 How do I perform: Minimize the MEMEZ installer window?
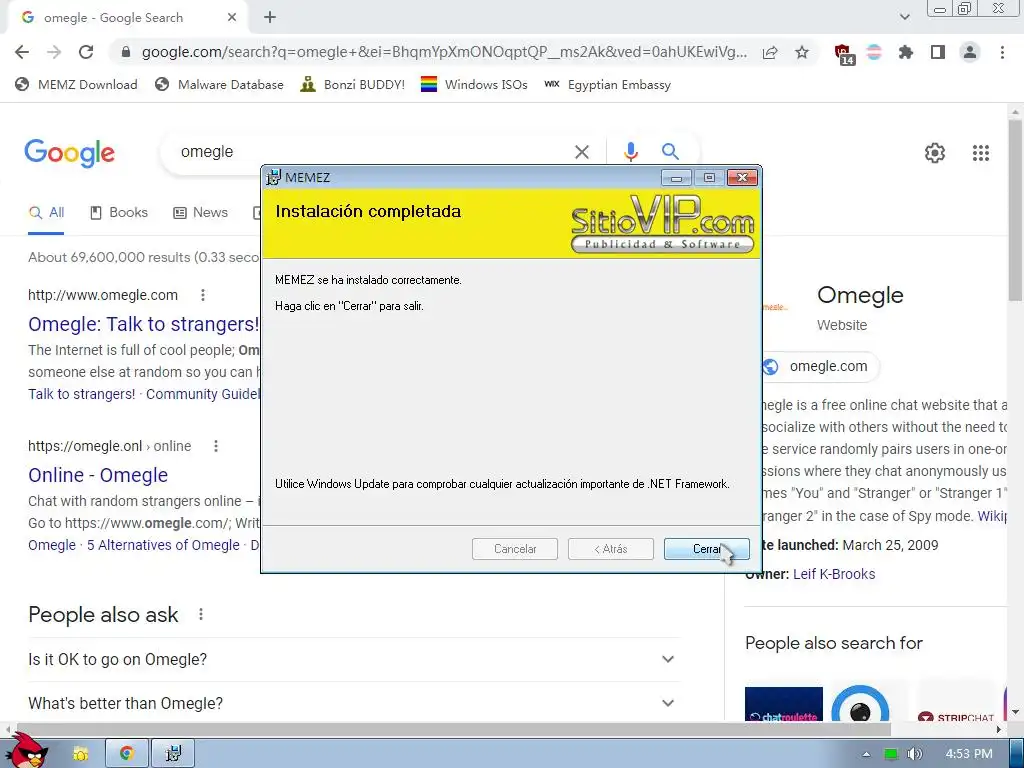676,178
